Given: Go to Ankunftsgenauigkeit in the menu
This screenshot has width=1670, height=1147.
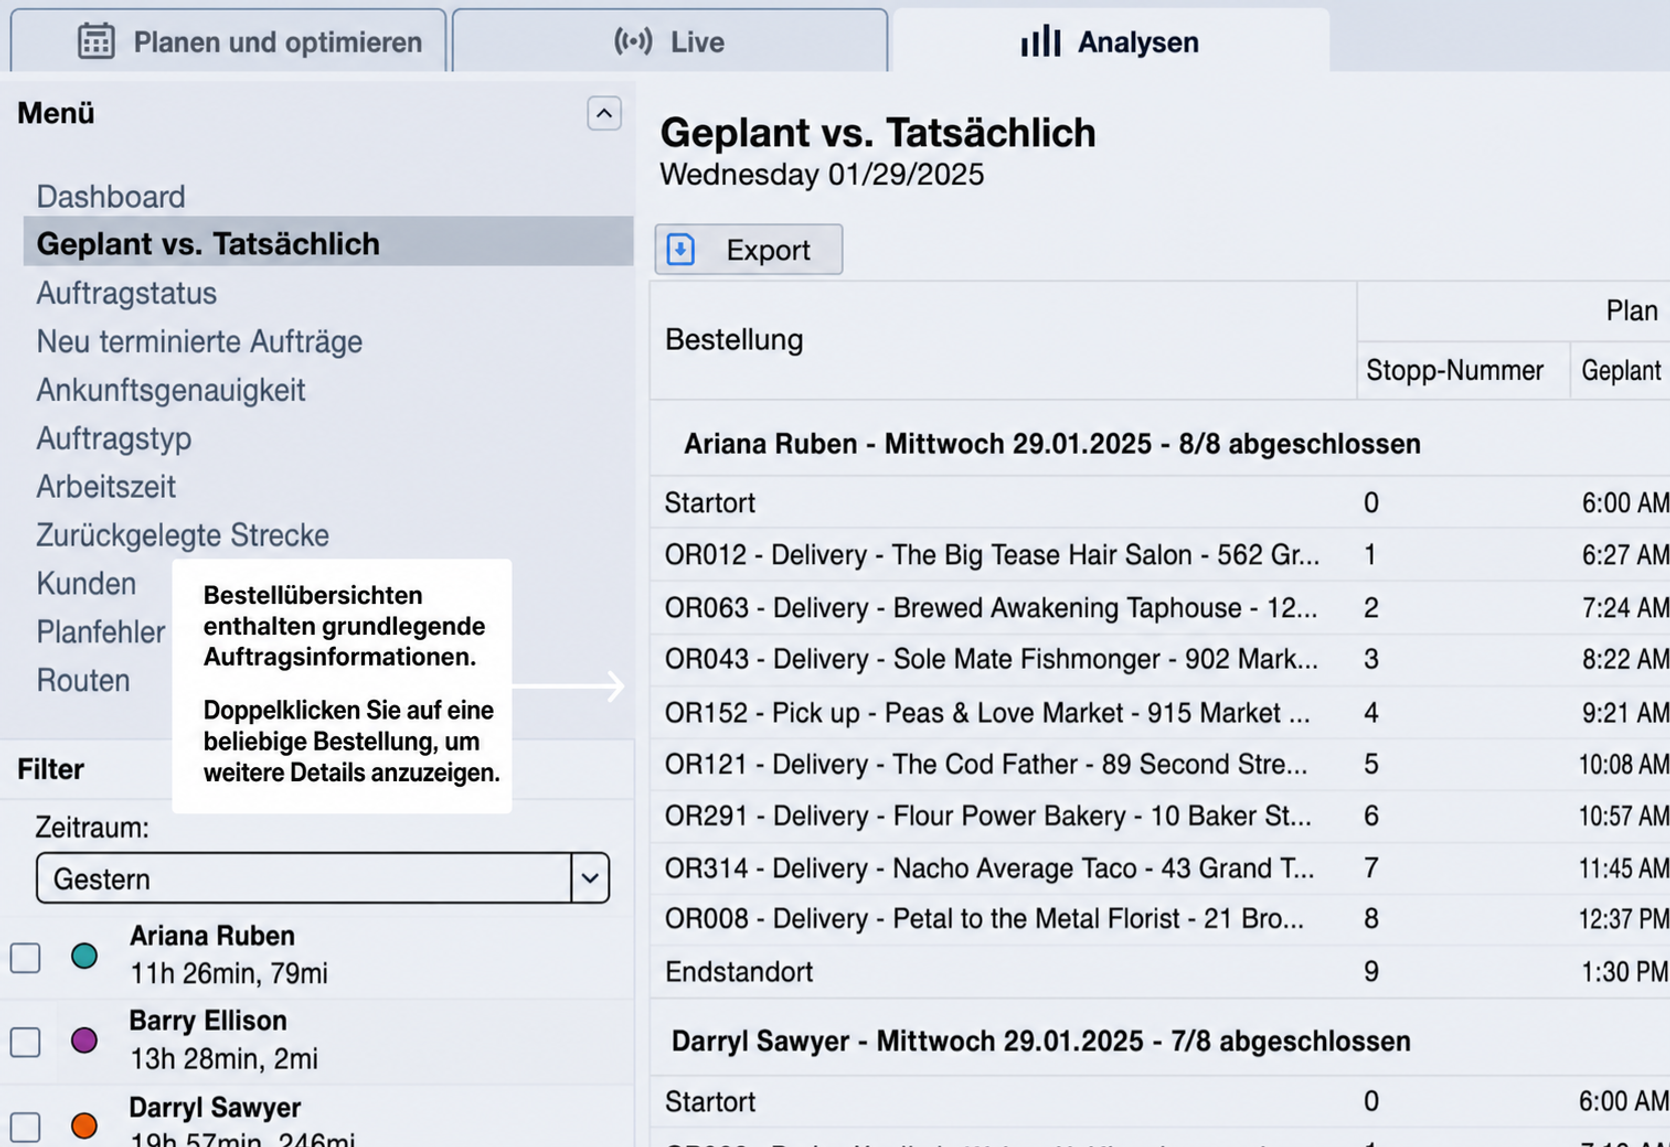Looking at the screenshot, I should pyautogui.click(x=171, y=390).
